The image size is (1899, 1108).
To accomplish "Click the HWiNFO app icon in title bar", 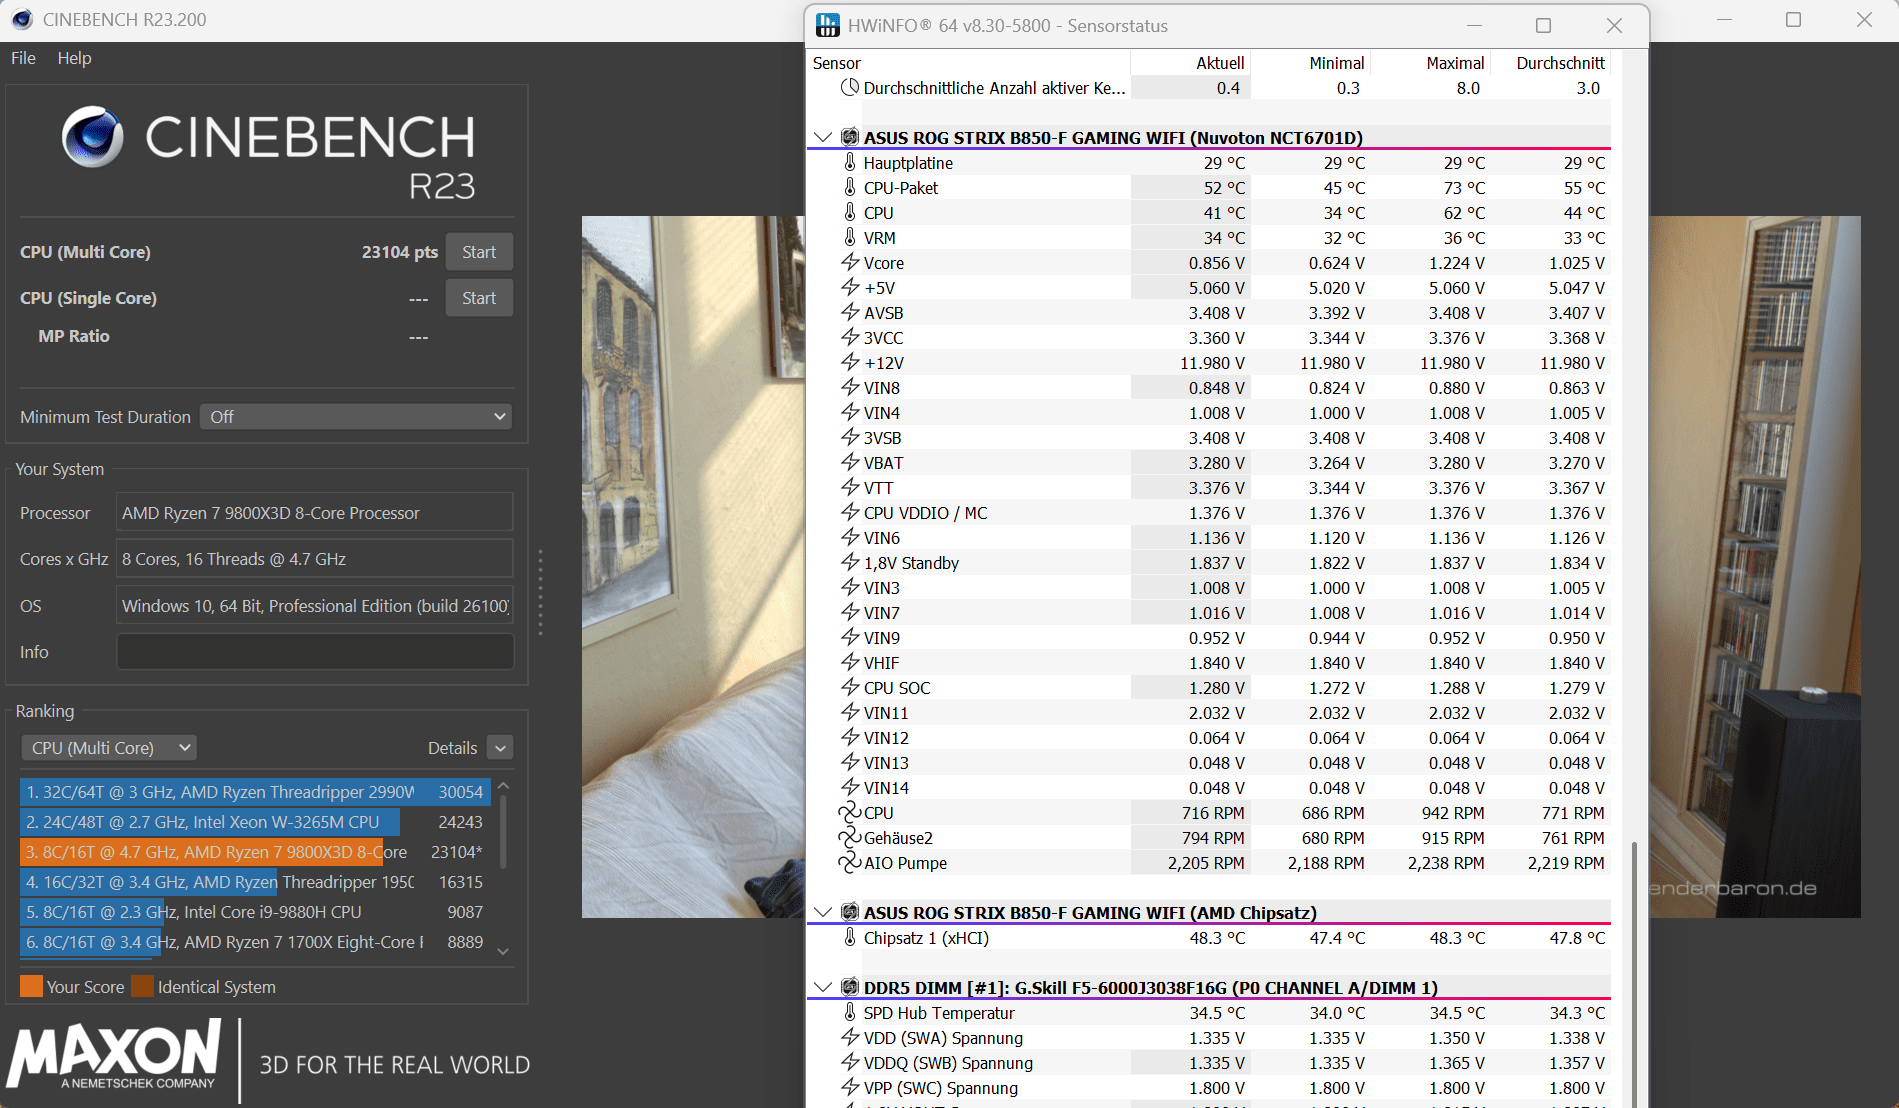I will (x=827, y=25).
